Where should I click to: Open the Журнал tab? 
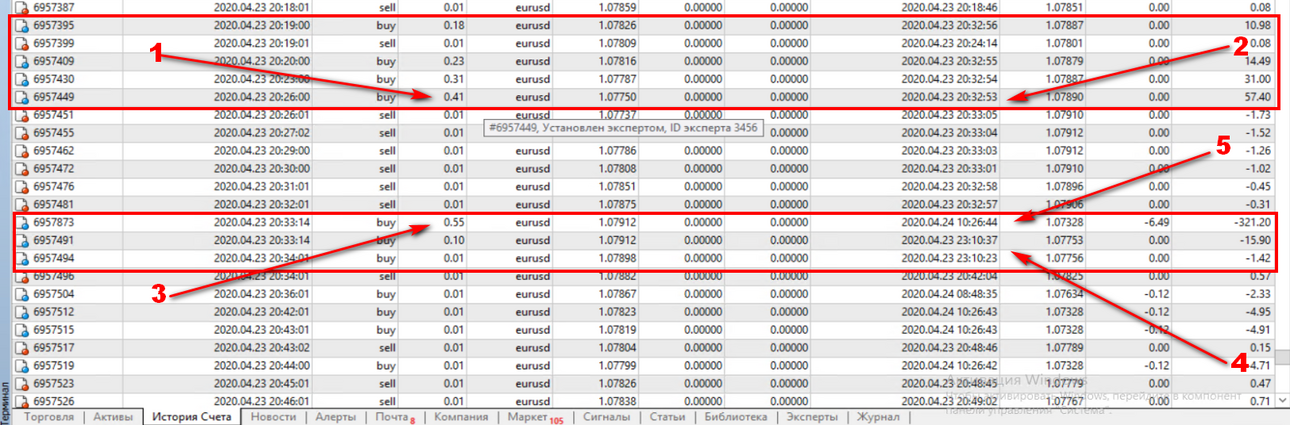coord(879,417)
